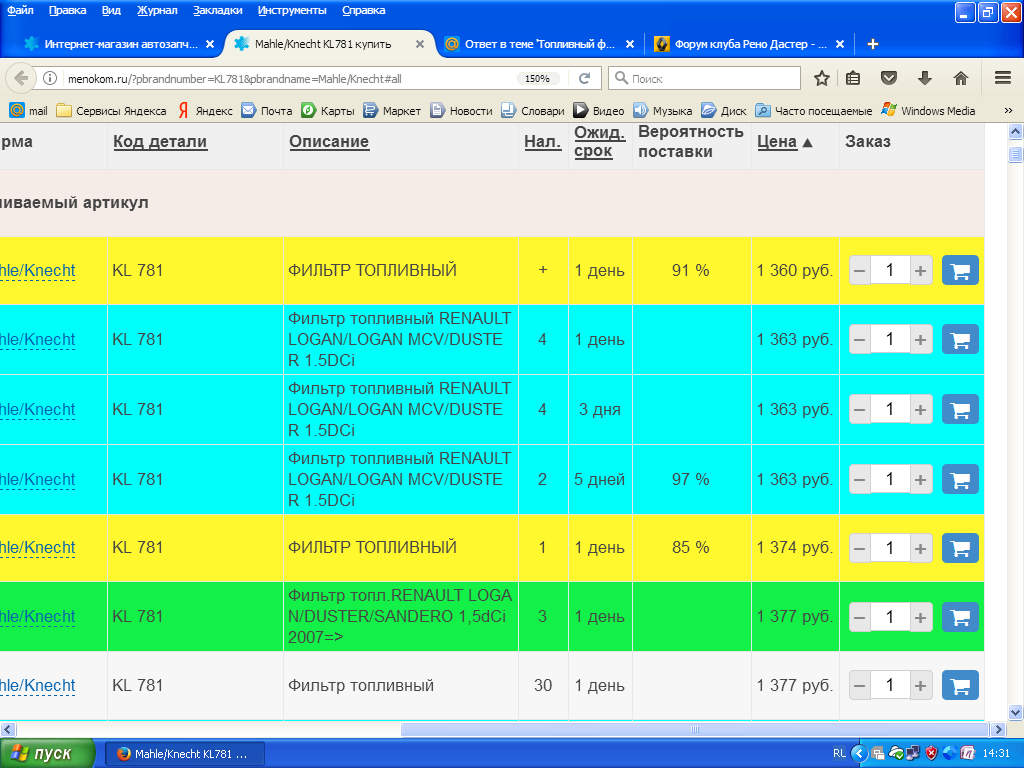
Task: Open the Карты bookmark
Action: click(327, 110)
